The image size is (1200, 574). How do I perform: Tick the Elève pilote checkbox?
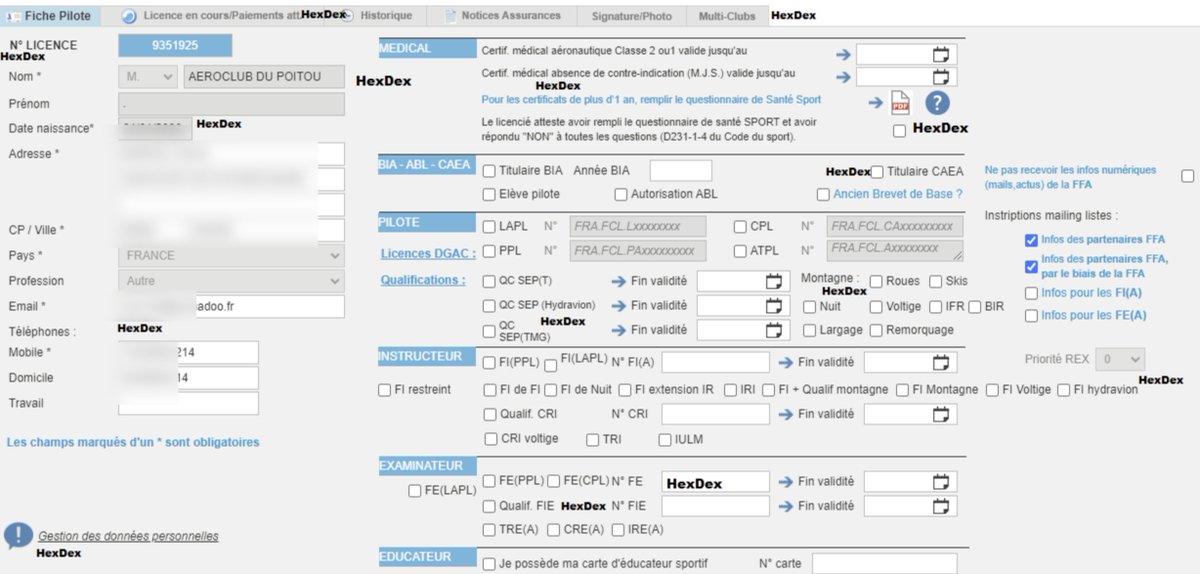tap(490, 194)
